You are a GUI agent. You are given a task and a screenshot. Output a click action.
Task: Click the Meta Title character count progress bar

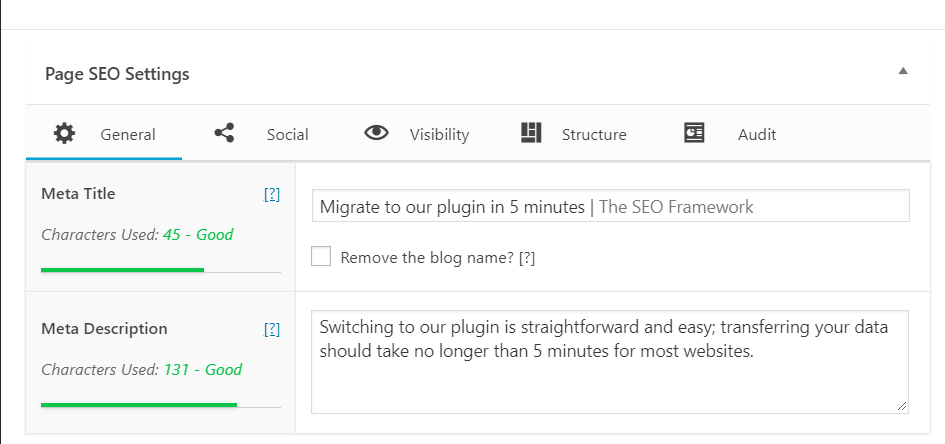pos(160,270)
